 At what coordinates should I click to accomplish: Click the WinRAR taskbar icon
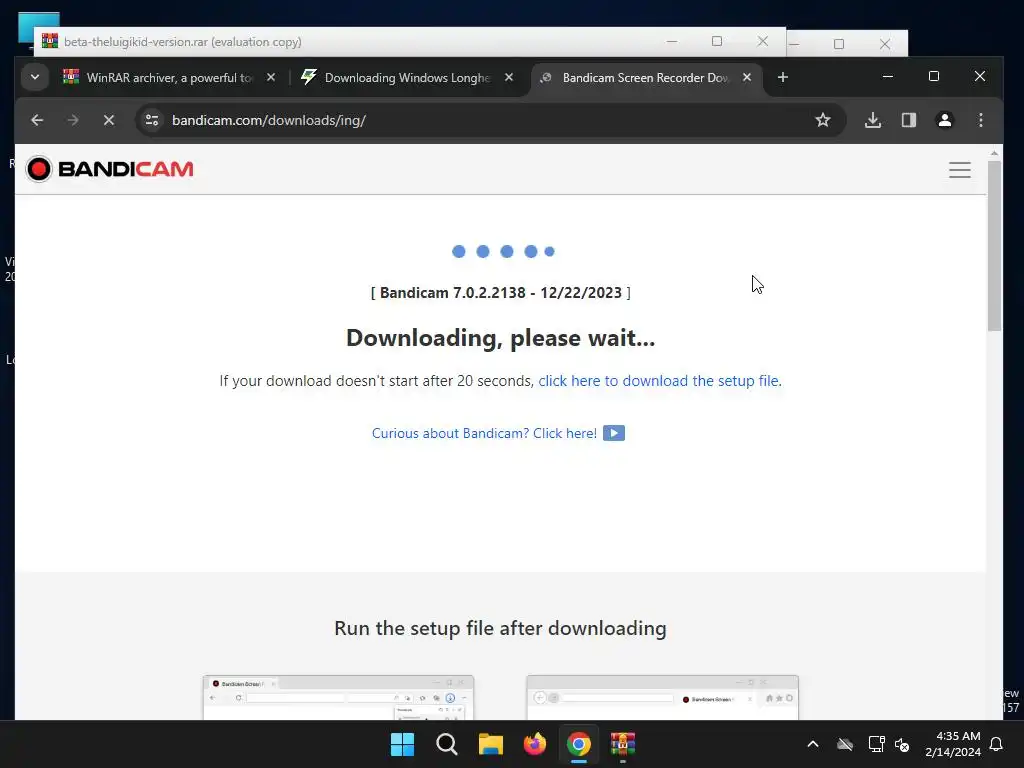tap(623, 744)
